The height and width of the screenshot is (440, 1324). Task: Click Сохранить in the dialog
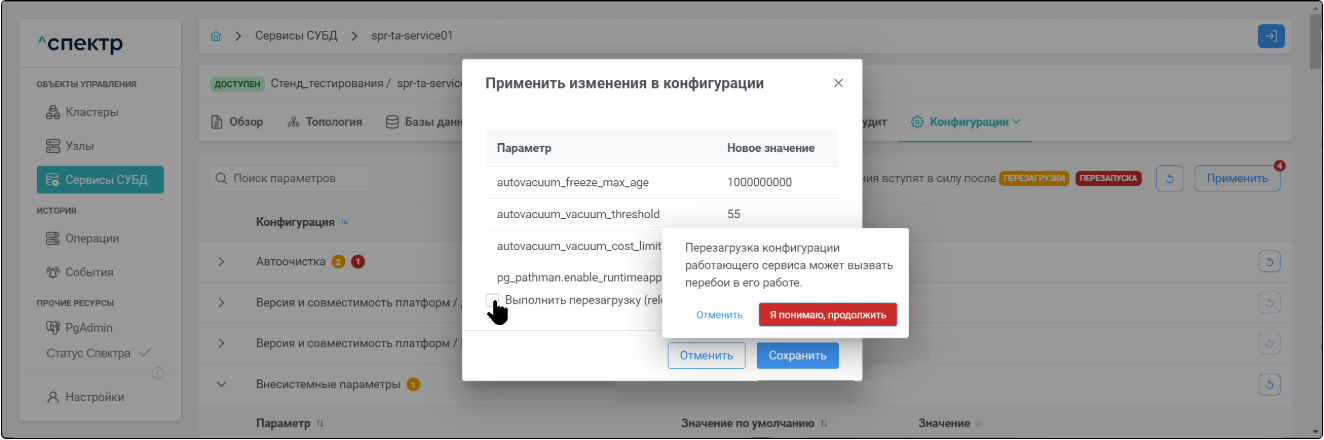(798, 355)
